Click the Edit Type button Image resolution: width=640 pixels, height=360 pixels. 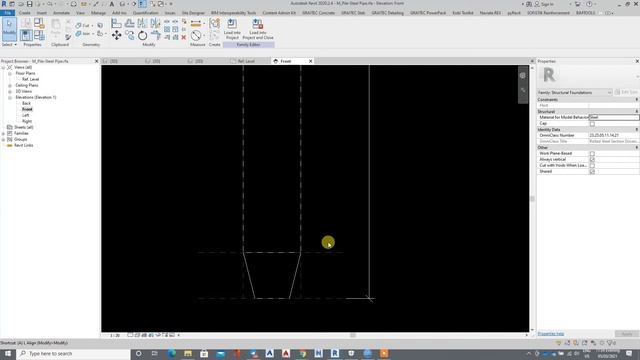(x=626, y=93)
